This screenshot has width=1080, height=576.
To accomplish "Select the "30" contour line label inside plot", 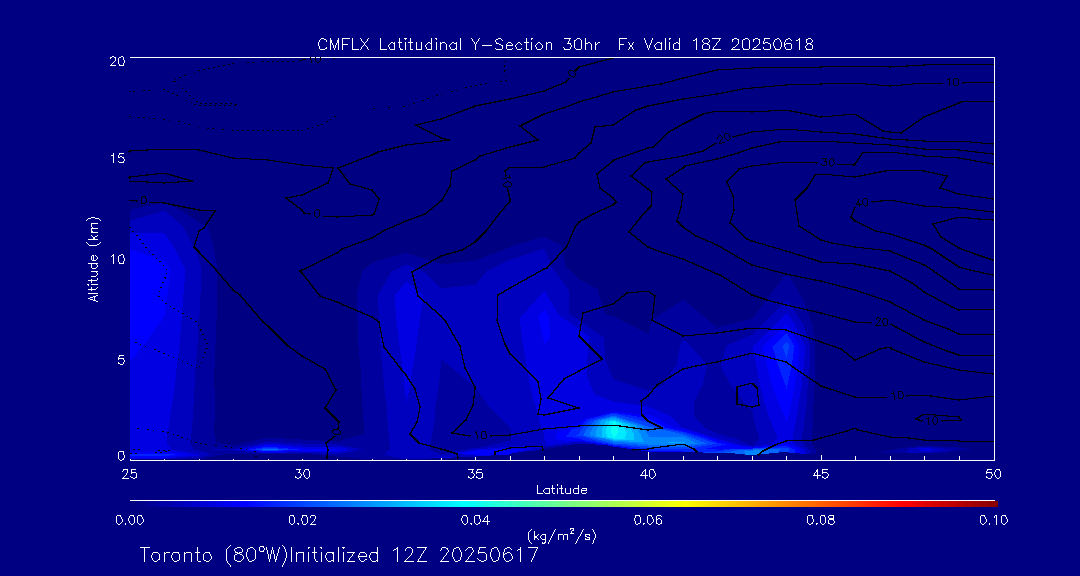I will [829, 163].
